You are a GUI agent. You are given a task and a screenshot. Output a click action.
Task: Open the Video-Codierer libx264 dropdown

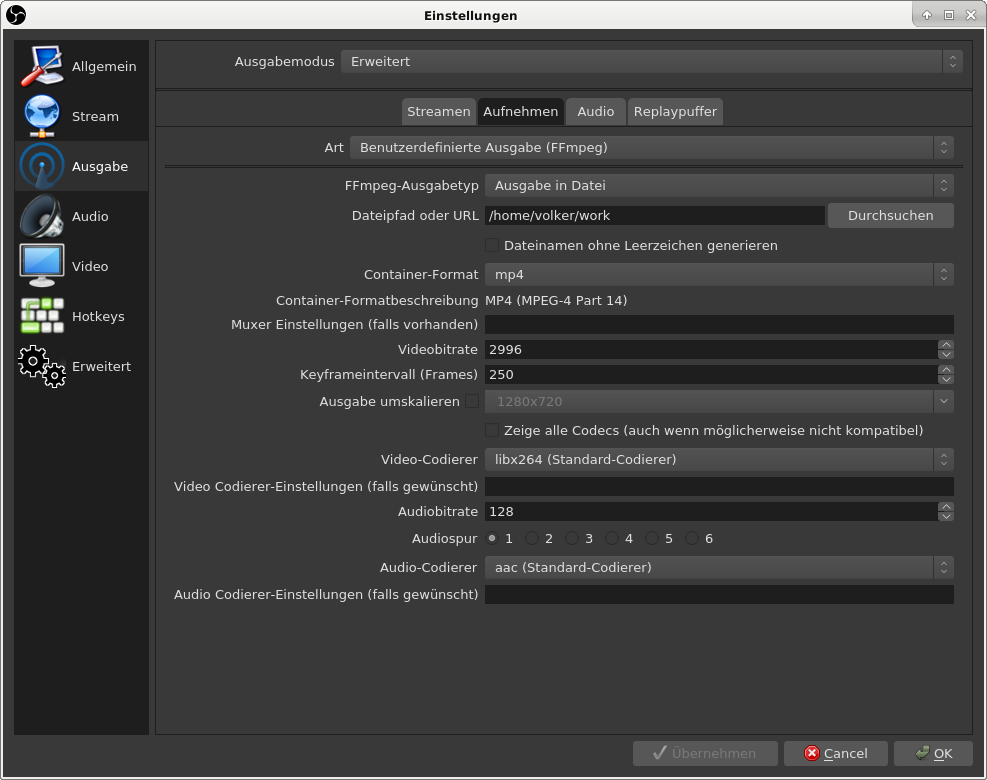(718, 459)
